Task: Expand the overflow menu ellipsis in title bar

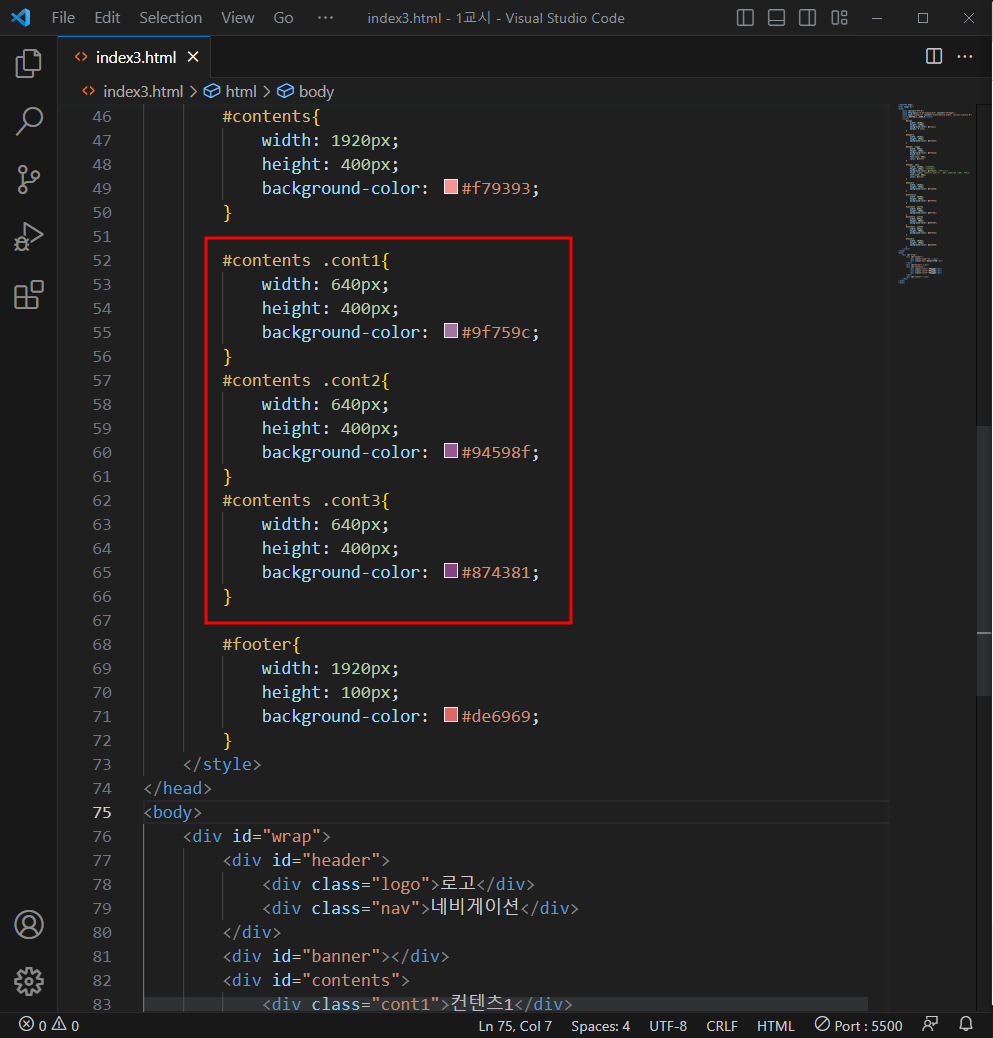Action: point(326,18)
